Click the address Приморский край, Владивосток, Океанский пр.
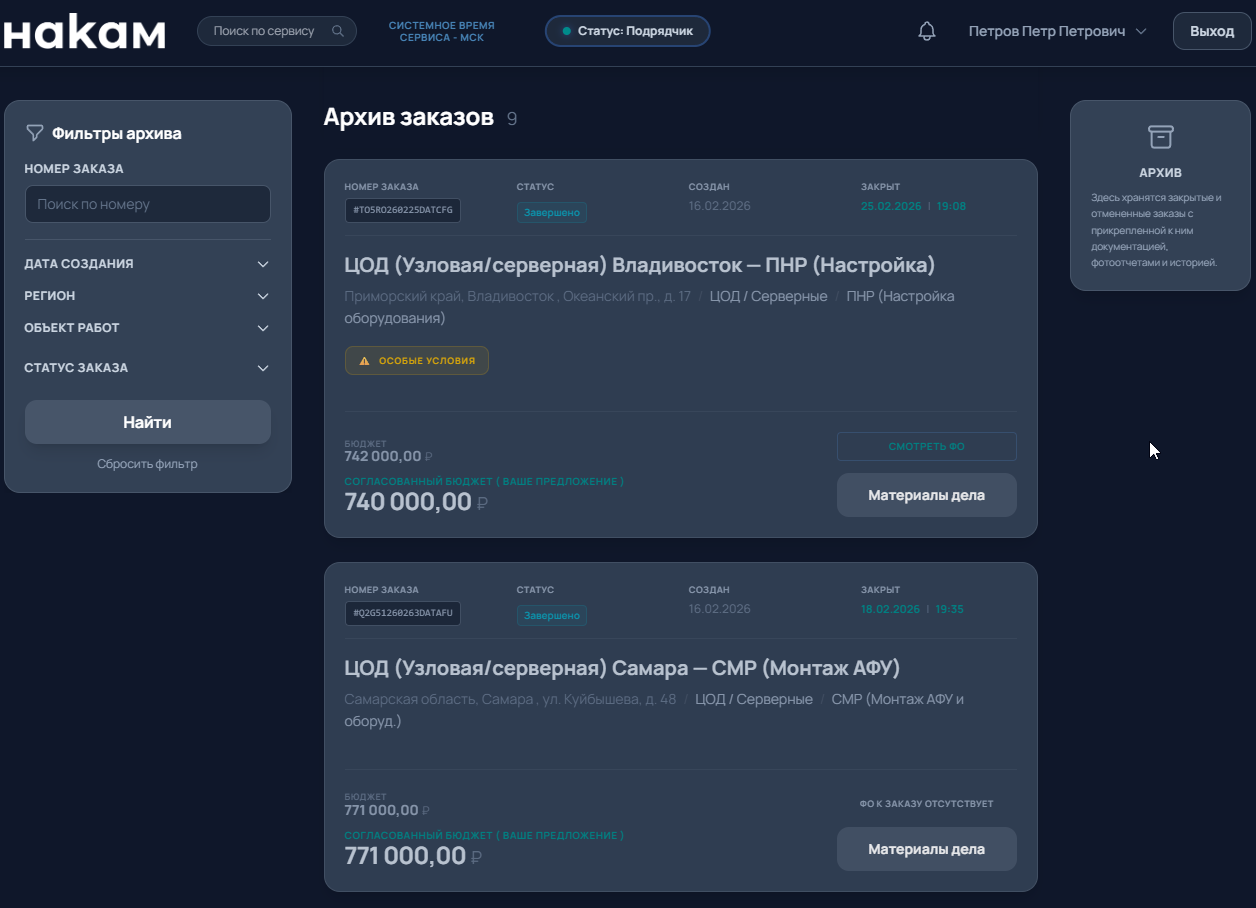The width and height of the screenshot is (1256, 908). [x=517, y=296]
